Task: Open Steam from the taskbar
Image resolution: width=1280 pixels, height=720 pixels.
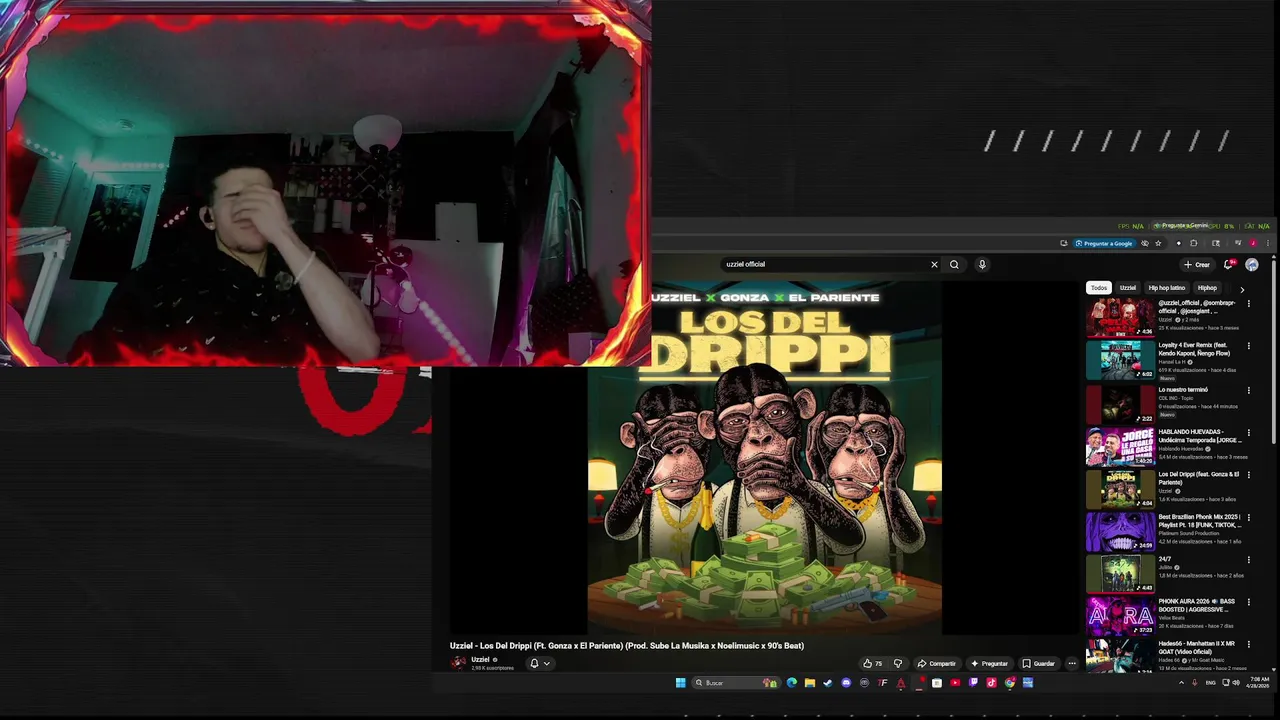Action: (x=828, y=683)
